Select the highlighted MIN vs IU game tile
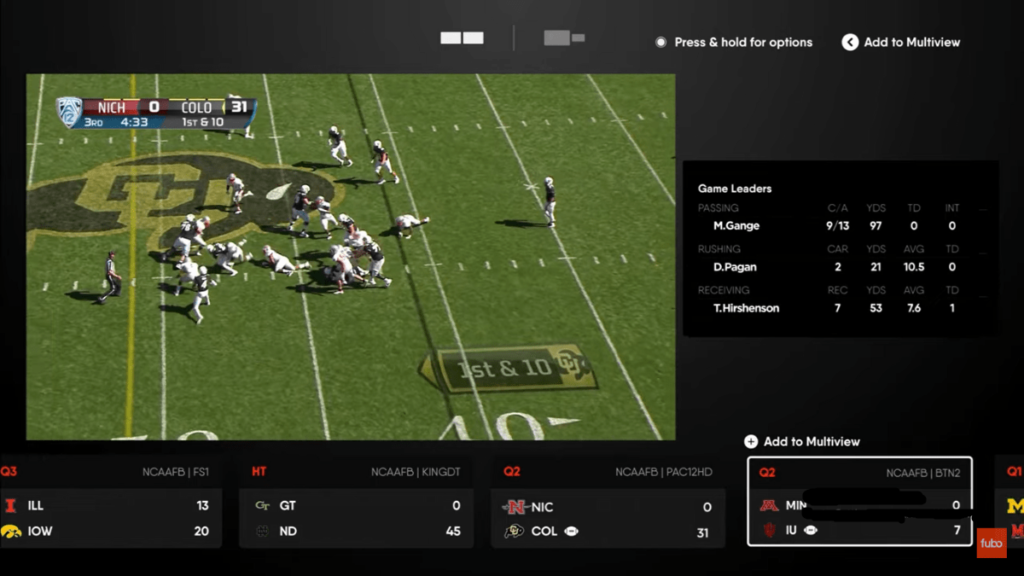1024x576 pixels. [858, 500]
